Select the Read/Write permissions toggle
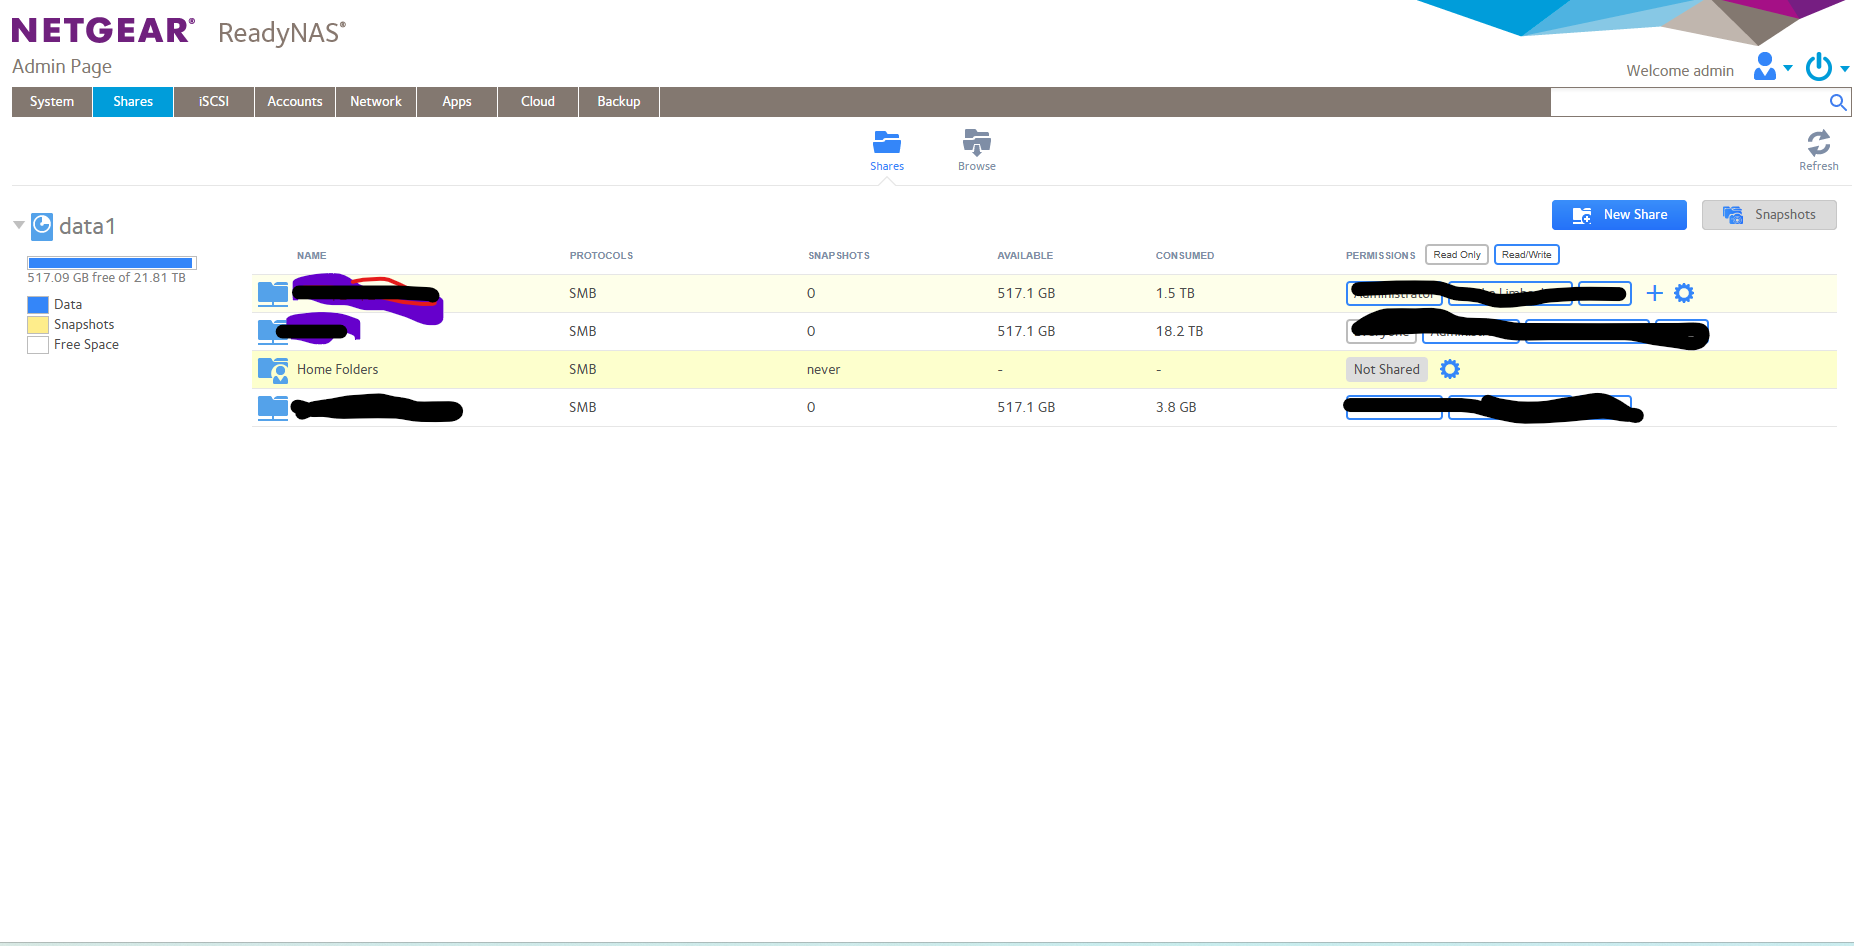Screen dimensions: 1854x946 pos(1526,254)
